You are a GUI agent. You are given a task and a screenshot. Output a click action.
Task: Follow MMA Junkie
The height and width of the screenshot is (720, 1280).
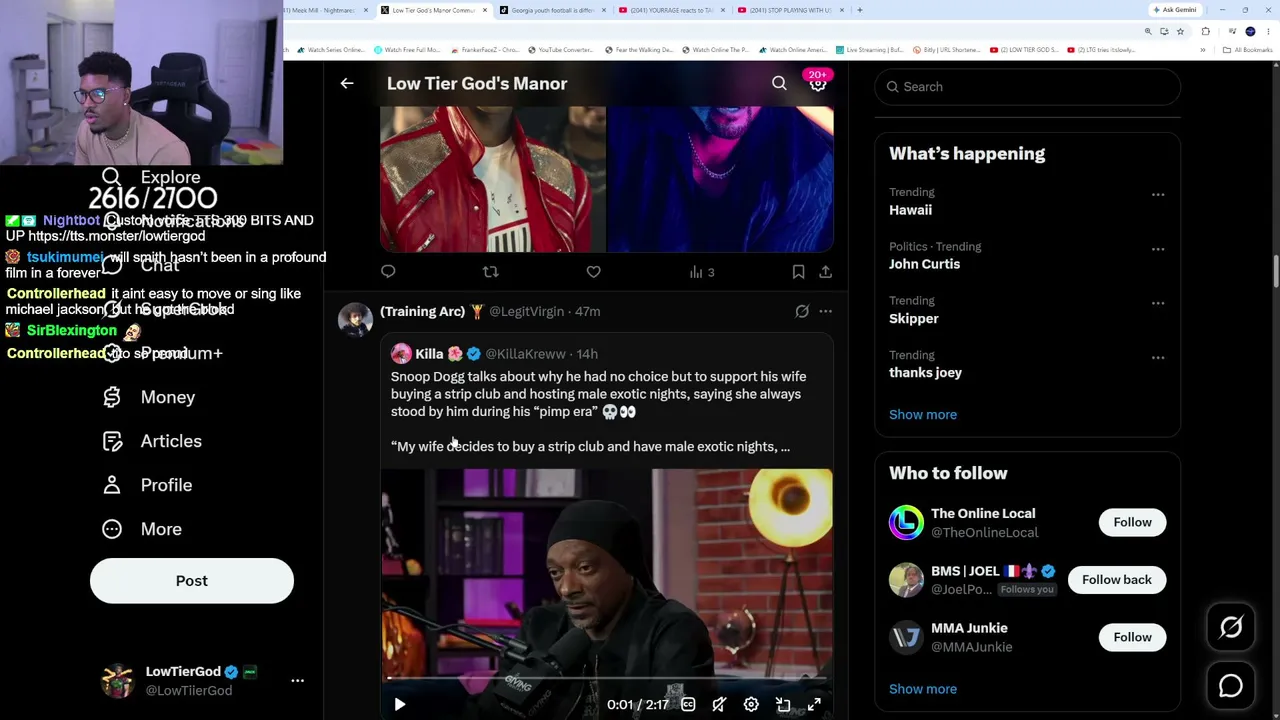[1132, 637]
